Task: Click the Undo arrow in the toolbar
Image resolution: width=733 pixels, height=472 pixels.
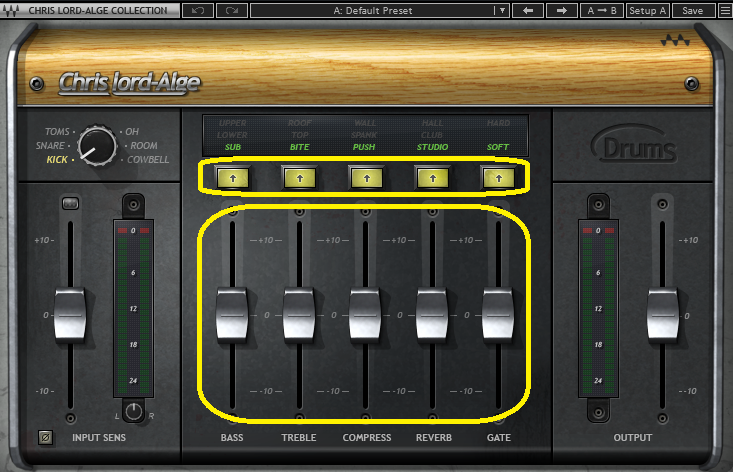Action: coord(197,10)
